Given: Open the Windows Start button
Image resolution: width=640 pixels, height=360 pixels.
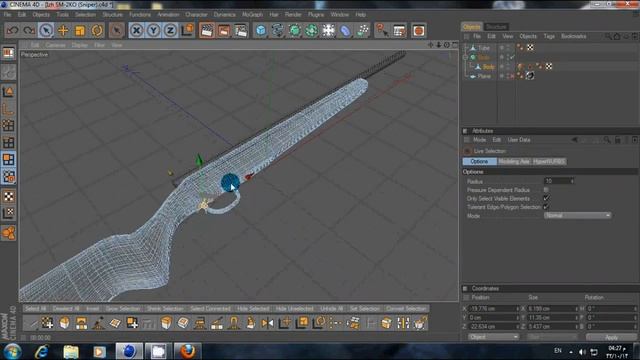Looking at the screenshot, I should pos(13,351).
